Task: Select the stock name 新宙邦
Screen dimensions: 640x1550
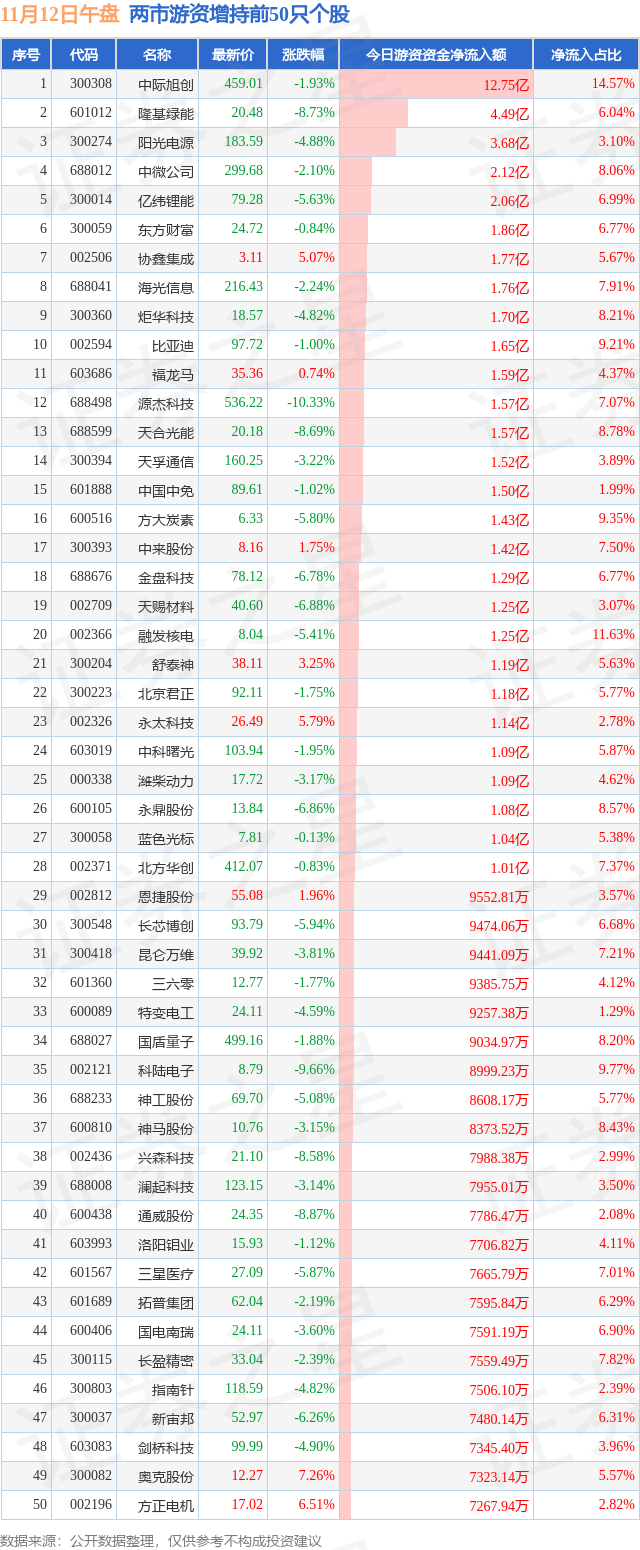Action: [173, 1419]
